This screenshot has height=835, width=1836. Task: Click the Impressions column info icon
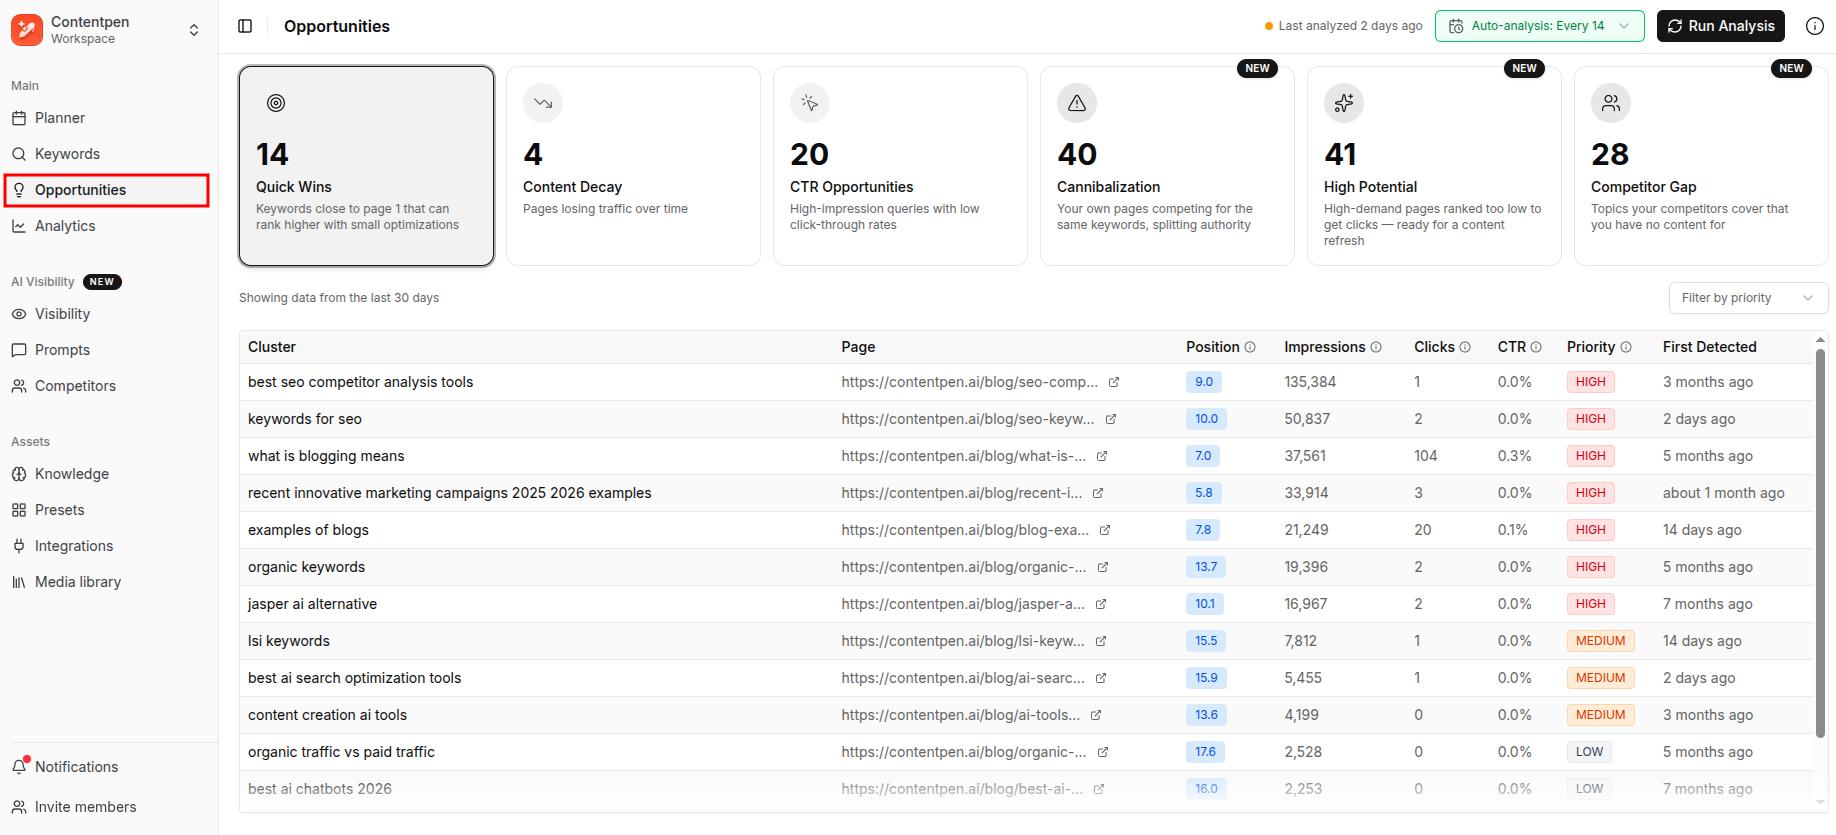point(1376,347)
